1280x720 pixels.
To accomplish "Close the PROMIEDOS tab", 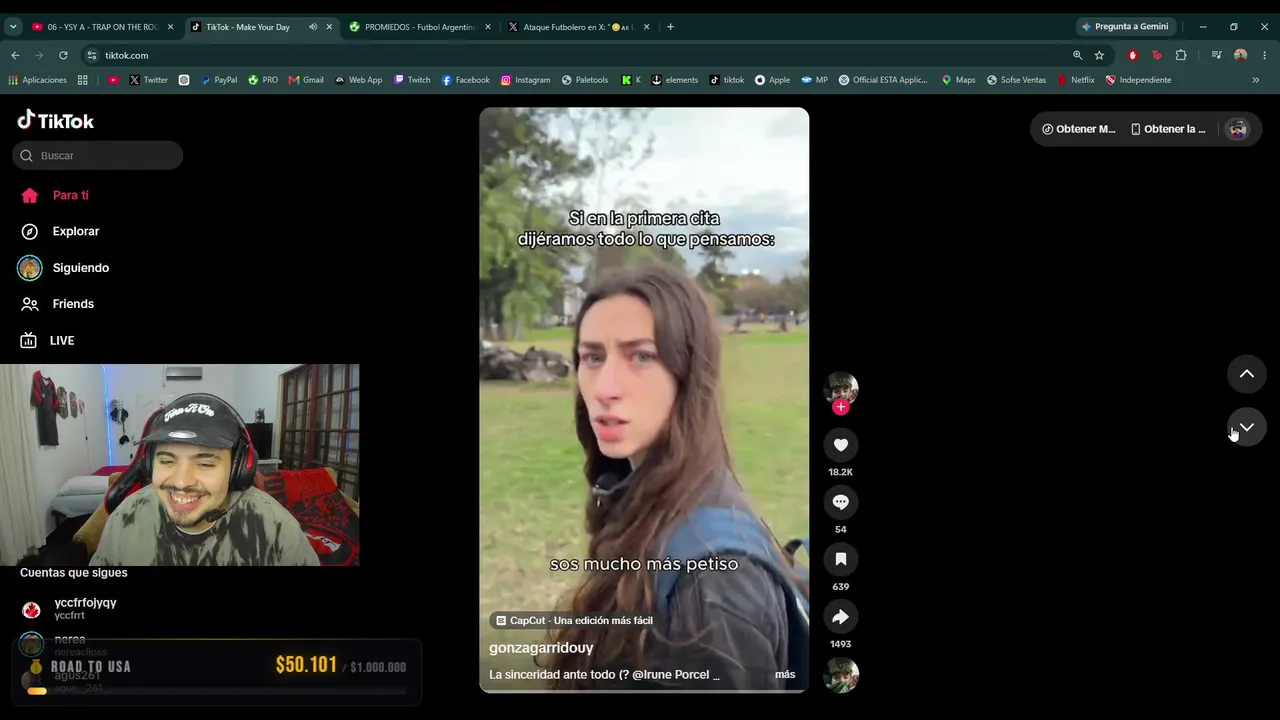I will [488, 27].
